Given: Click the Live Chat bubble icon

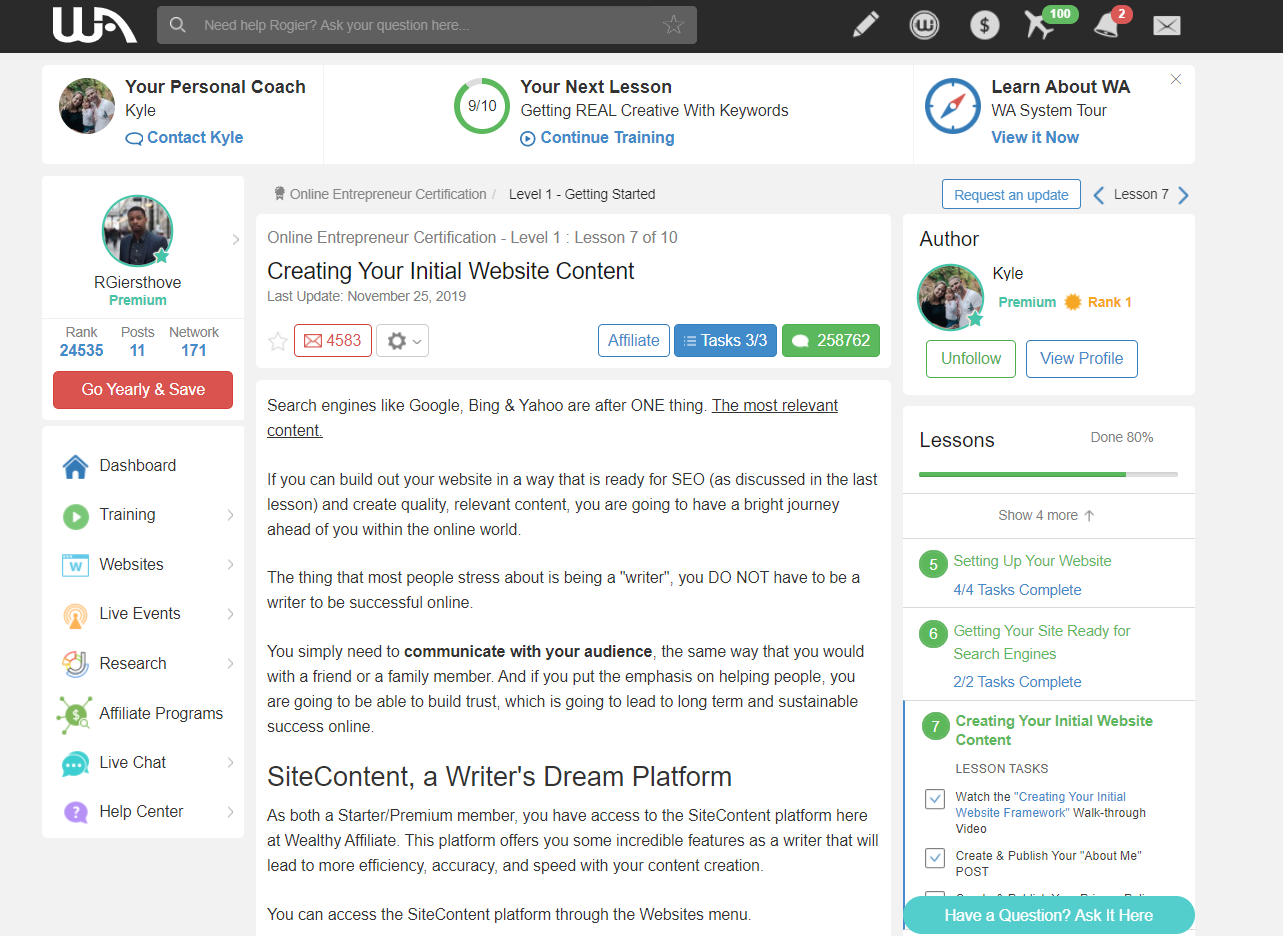Looking at the screenshot, I should (x=75, y=763).
